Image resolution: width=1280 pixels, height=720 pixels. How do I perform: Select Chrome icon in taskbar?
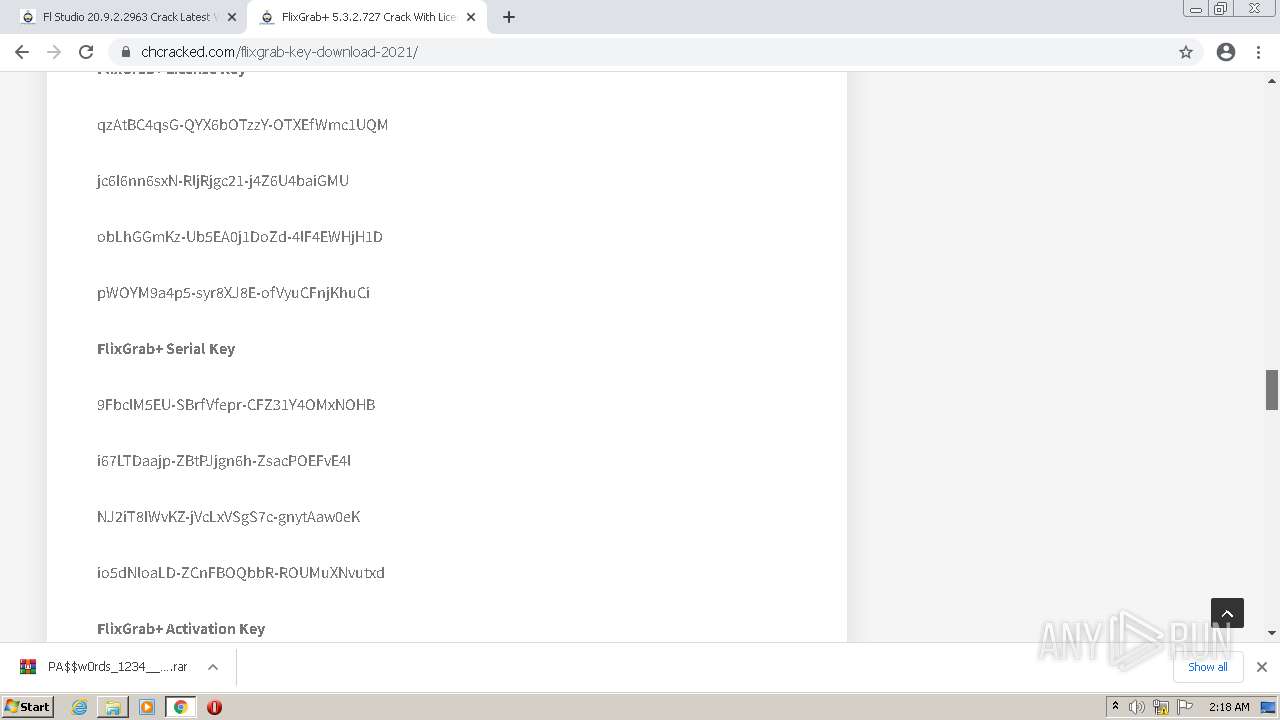pos(180,707)
